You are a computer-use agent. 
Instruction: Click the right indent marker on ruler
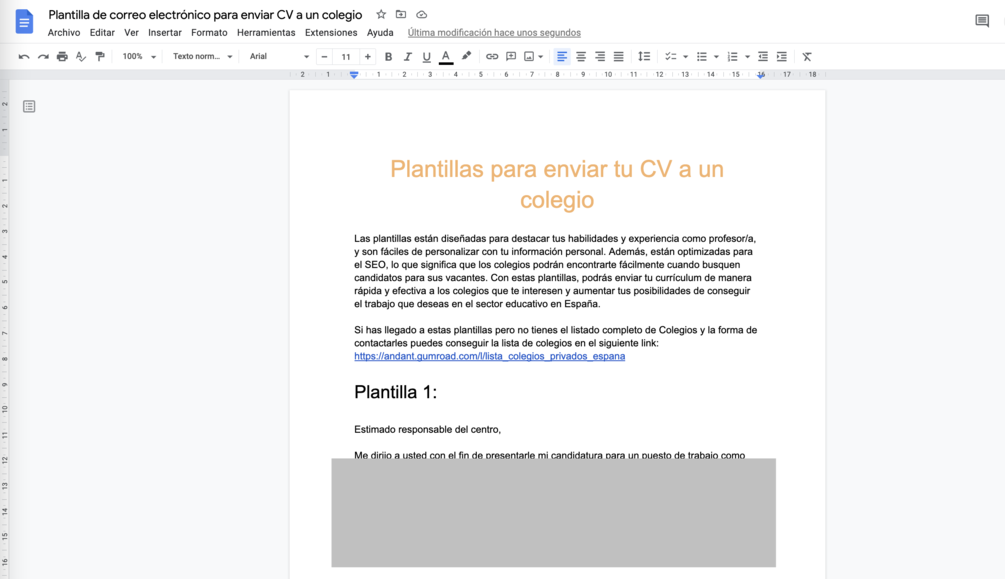coord(761,75)
